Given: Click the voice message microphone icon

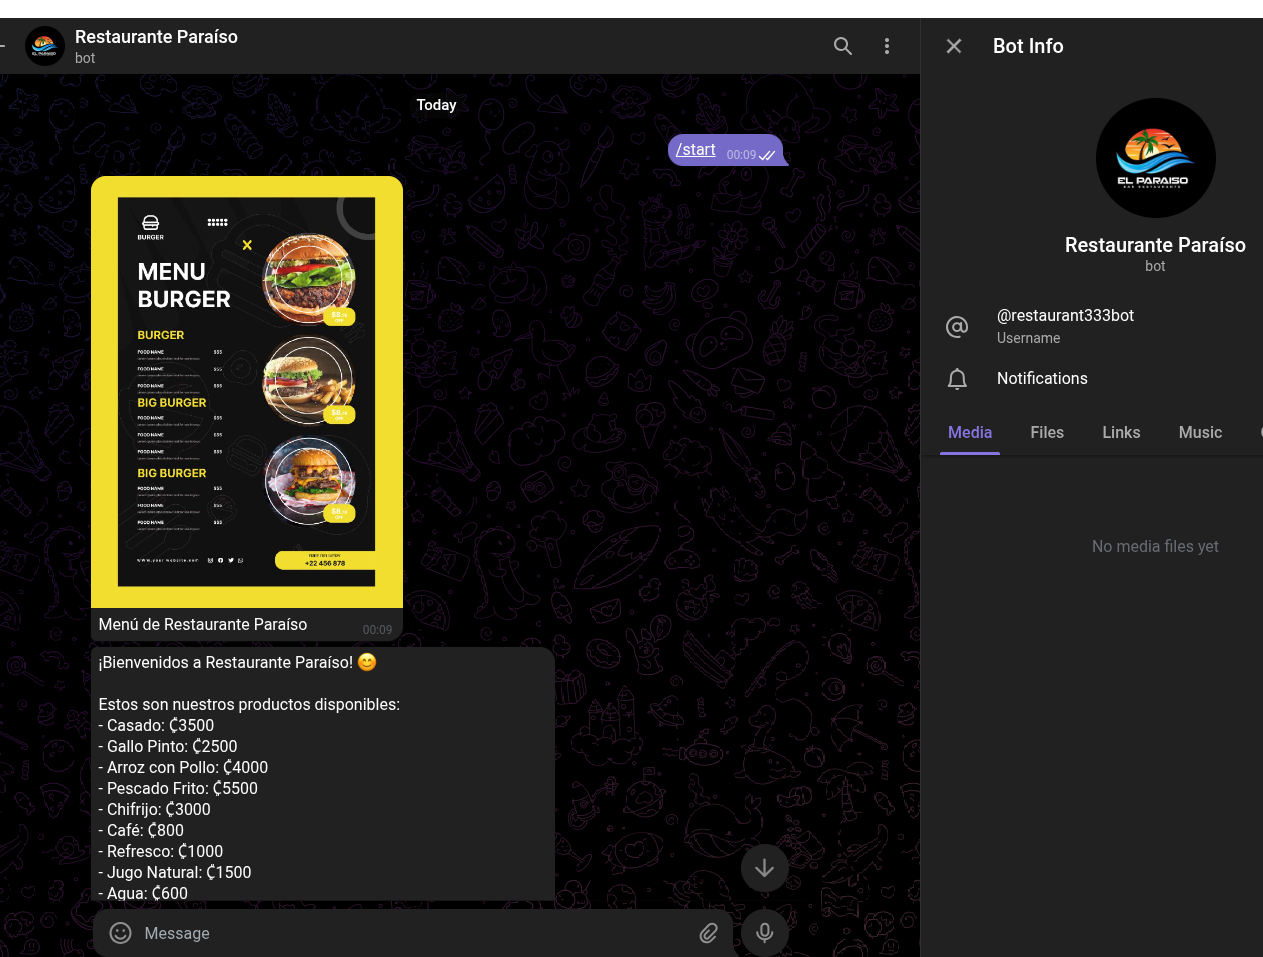Looking at the screenshot, I should pos(764,932).
